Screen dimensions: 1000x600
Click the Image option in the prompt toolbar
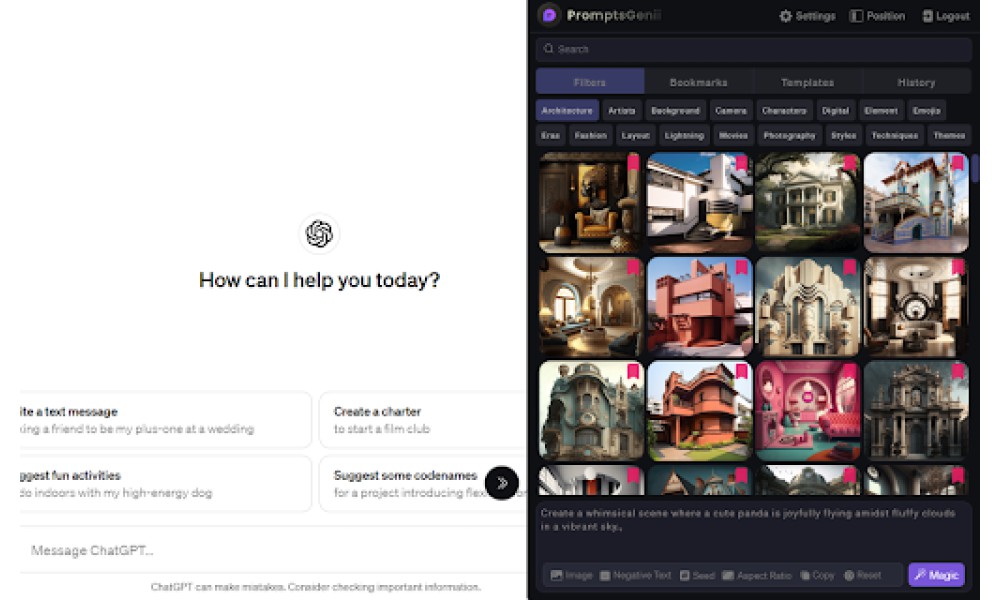click(572, 575)
